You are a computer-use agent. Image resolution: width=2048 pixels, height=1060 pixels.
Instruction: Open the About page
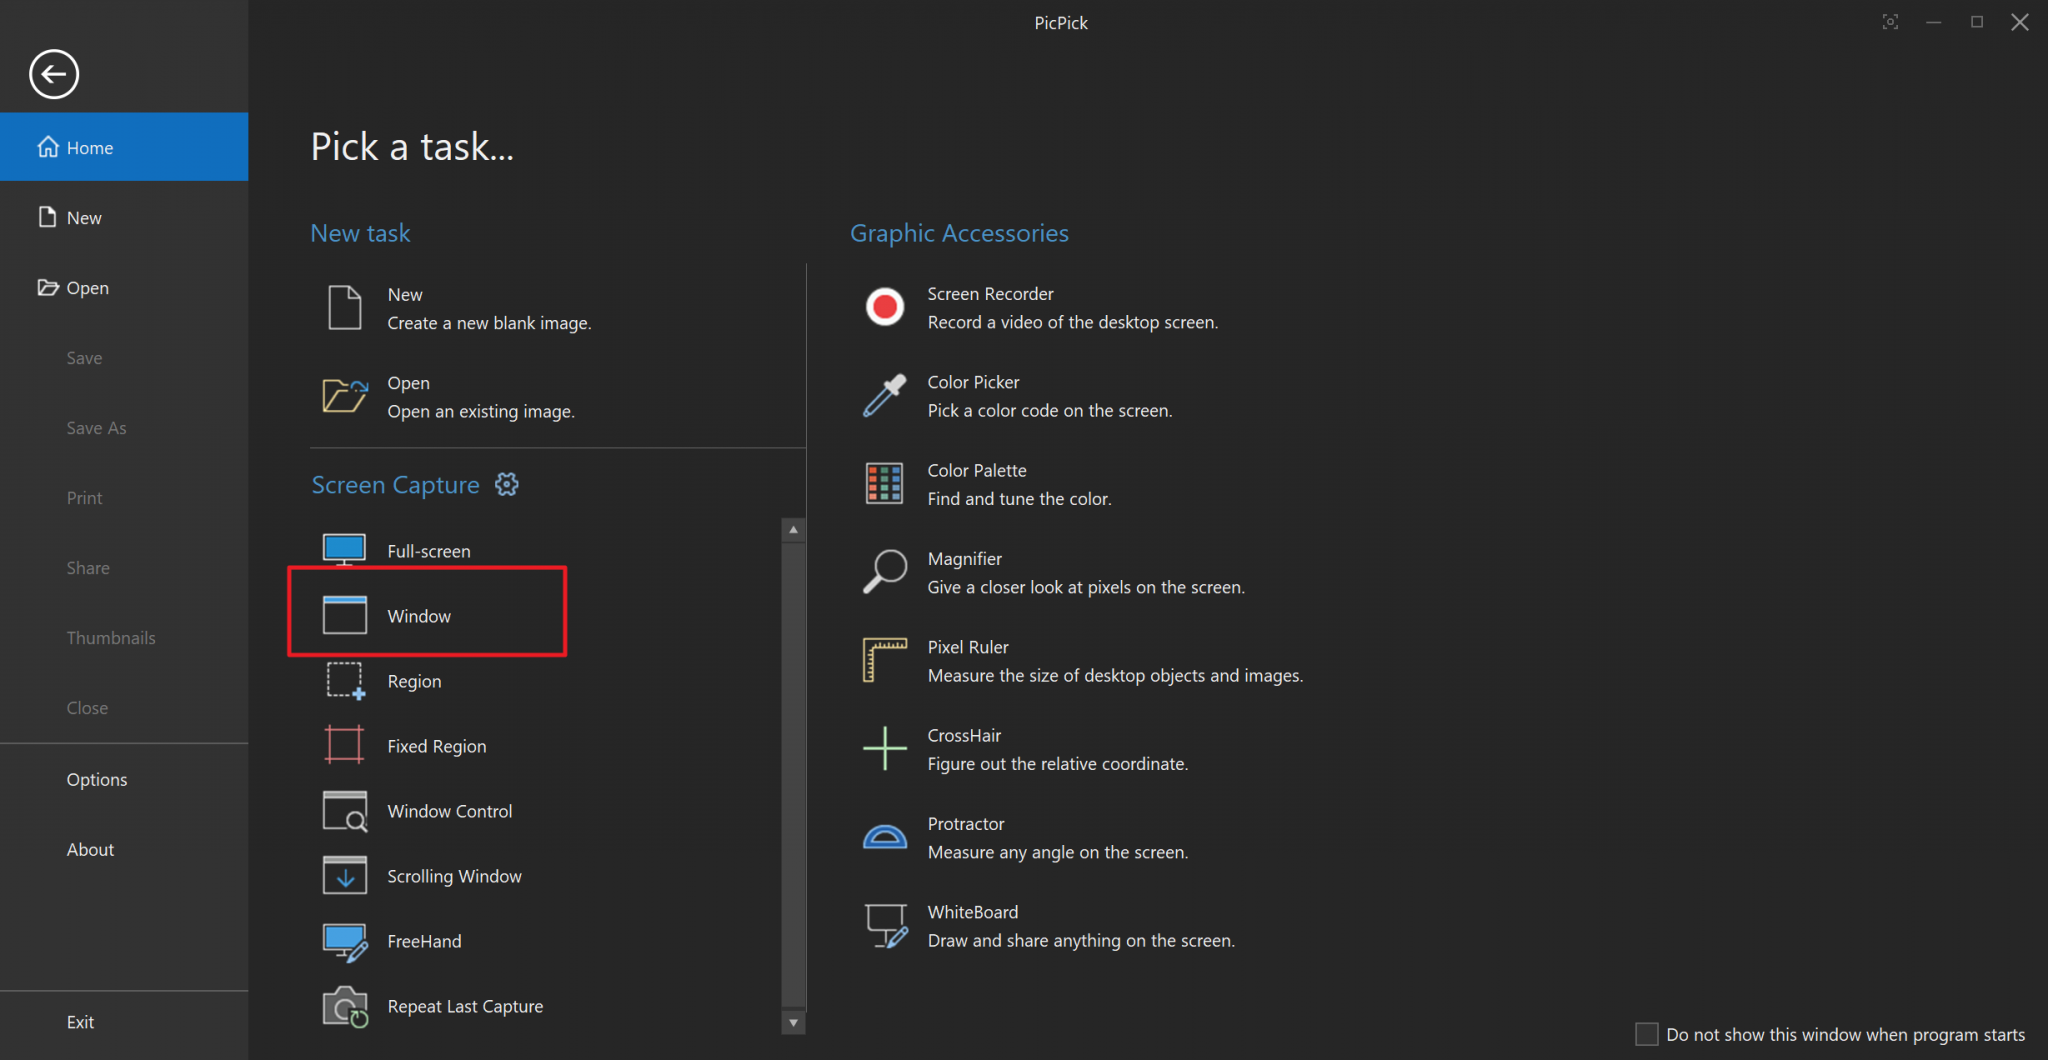coord(90,849)
